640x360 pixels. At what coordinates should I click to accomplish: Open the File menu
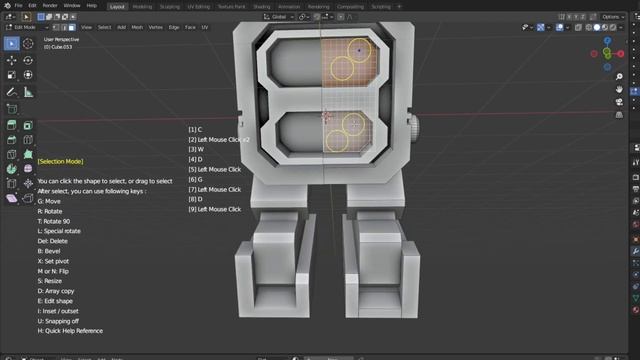[x=19, y=6]
